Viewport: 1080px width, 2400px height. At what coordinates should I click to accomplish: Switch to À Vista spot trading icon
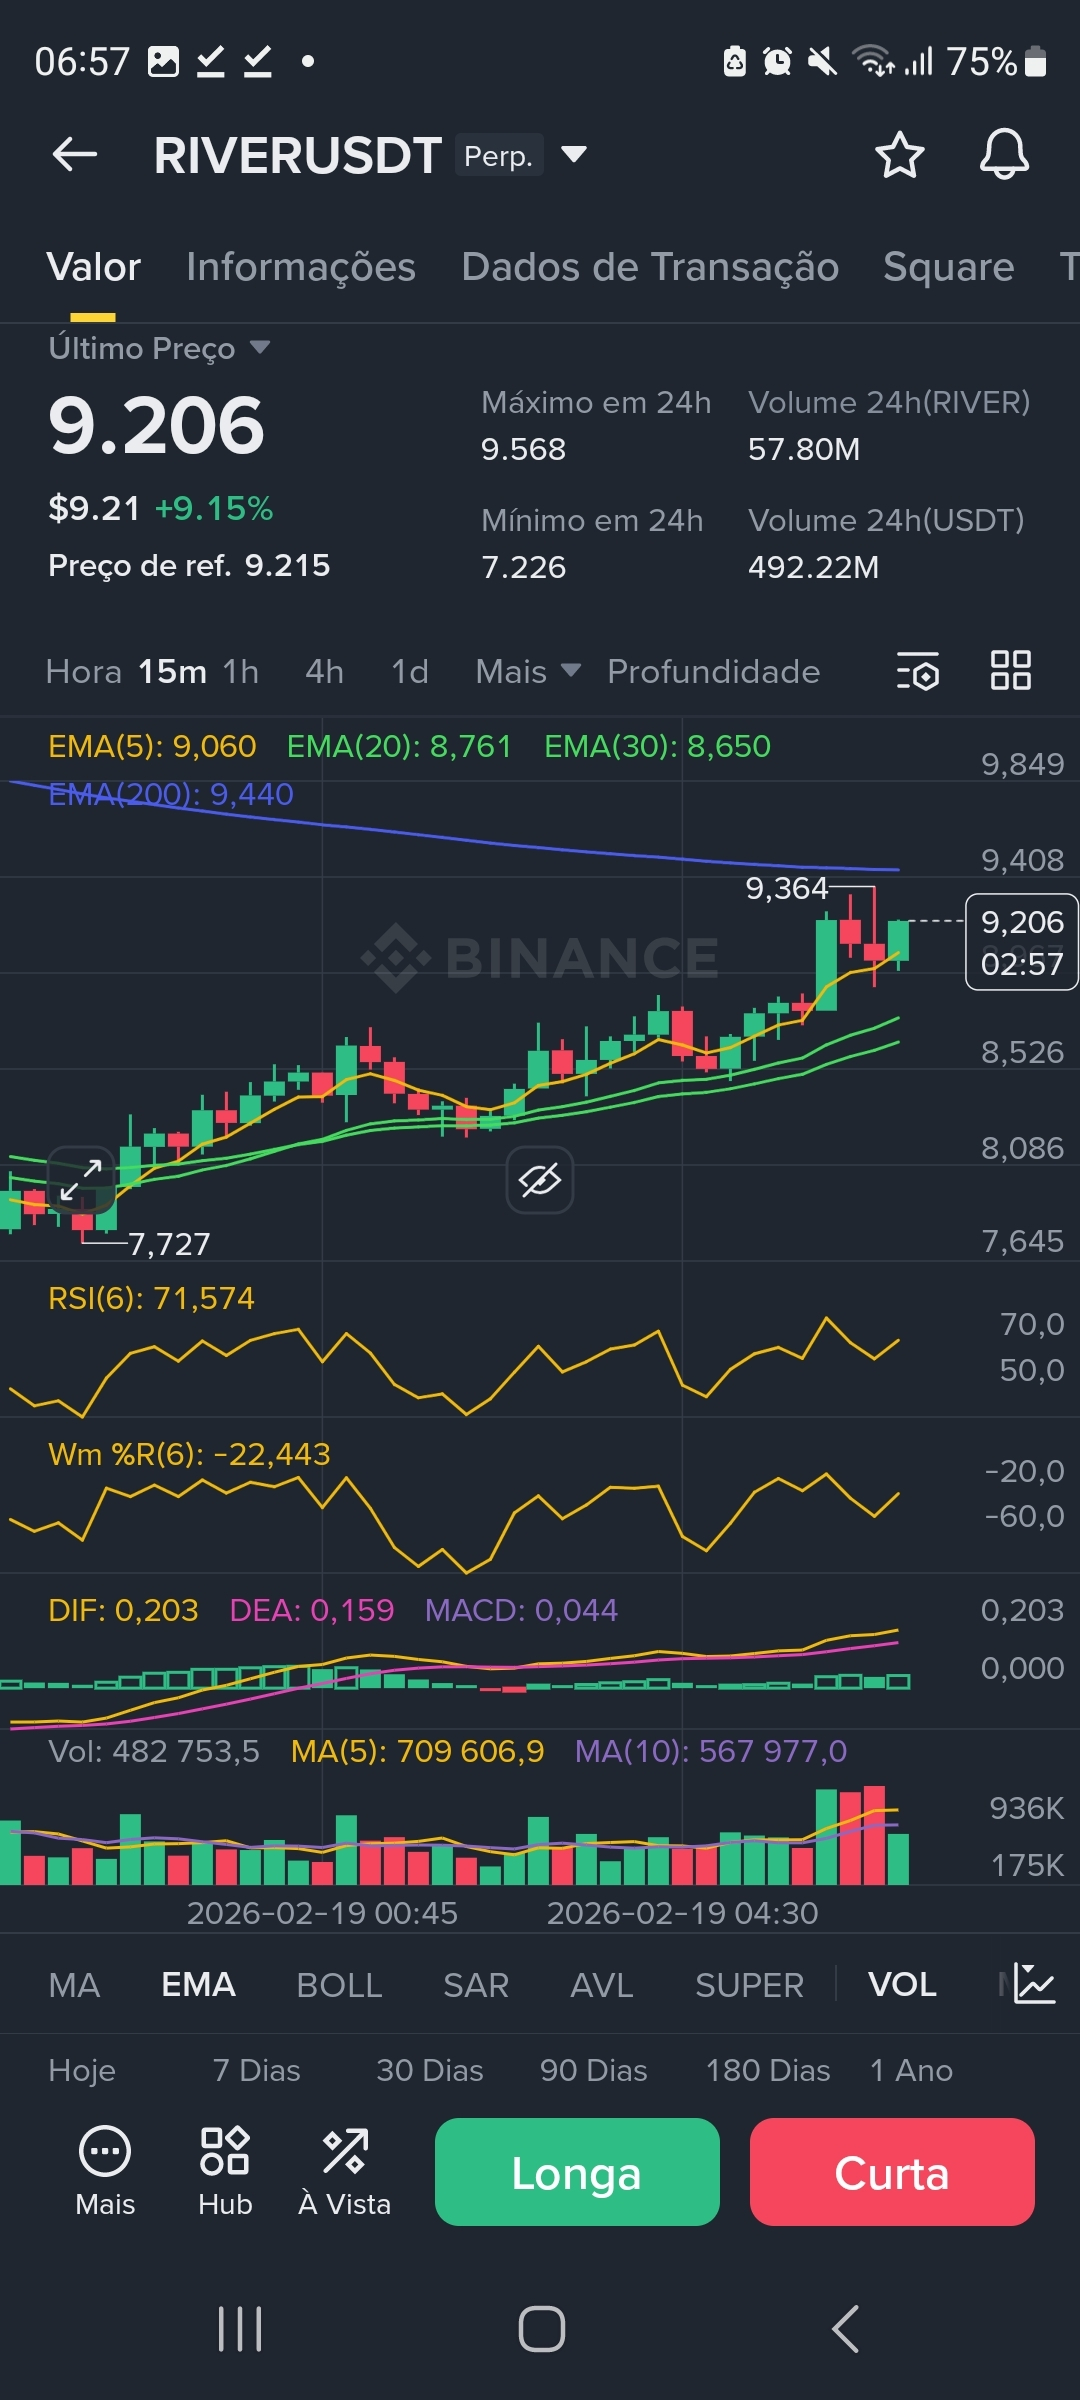pyautogui.click(x=345, y=2172)
